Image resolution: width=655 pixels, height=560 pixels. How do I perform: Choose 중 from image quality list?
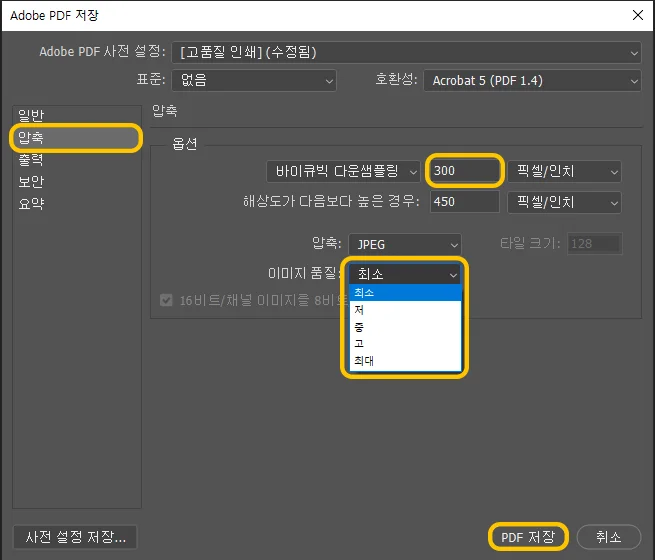(405, 327)
